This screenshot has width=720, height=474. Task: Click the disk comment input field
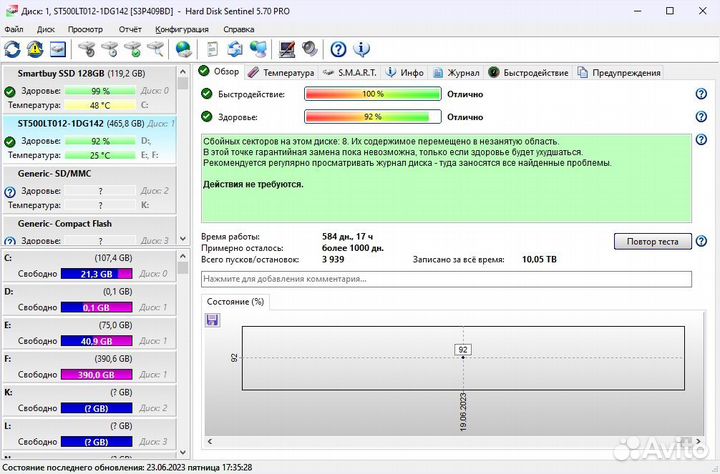click(x=446, y=279)
